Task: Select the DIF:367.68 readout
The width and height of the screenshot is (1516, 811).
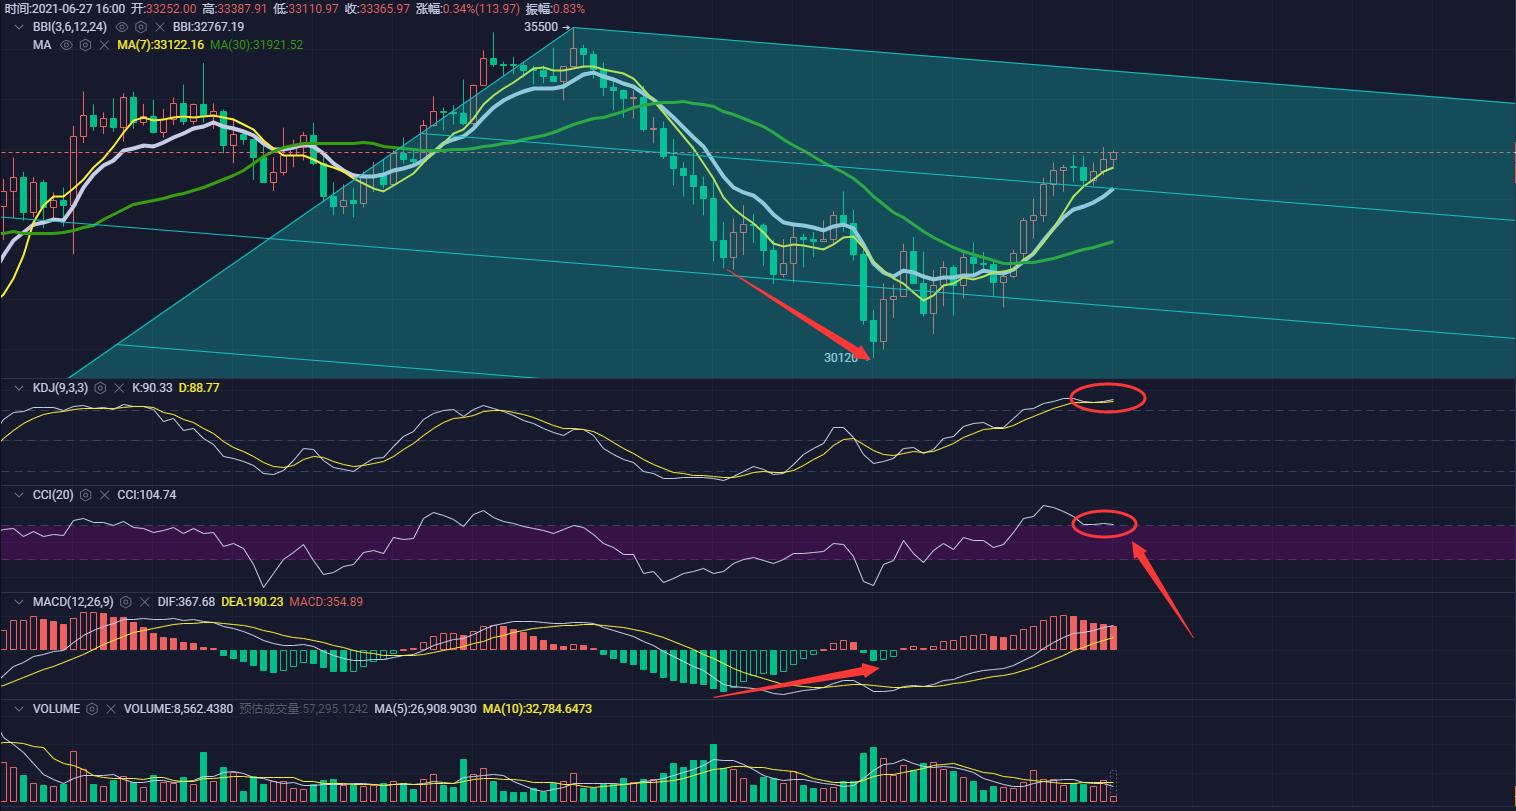Action: (x=186, y=602)
